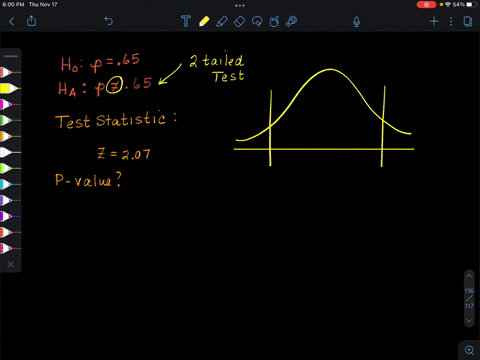Open the page view switcher
The image size is (480, 360).
pos(468,22)
